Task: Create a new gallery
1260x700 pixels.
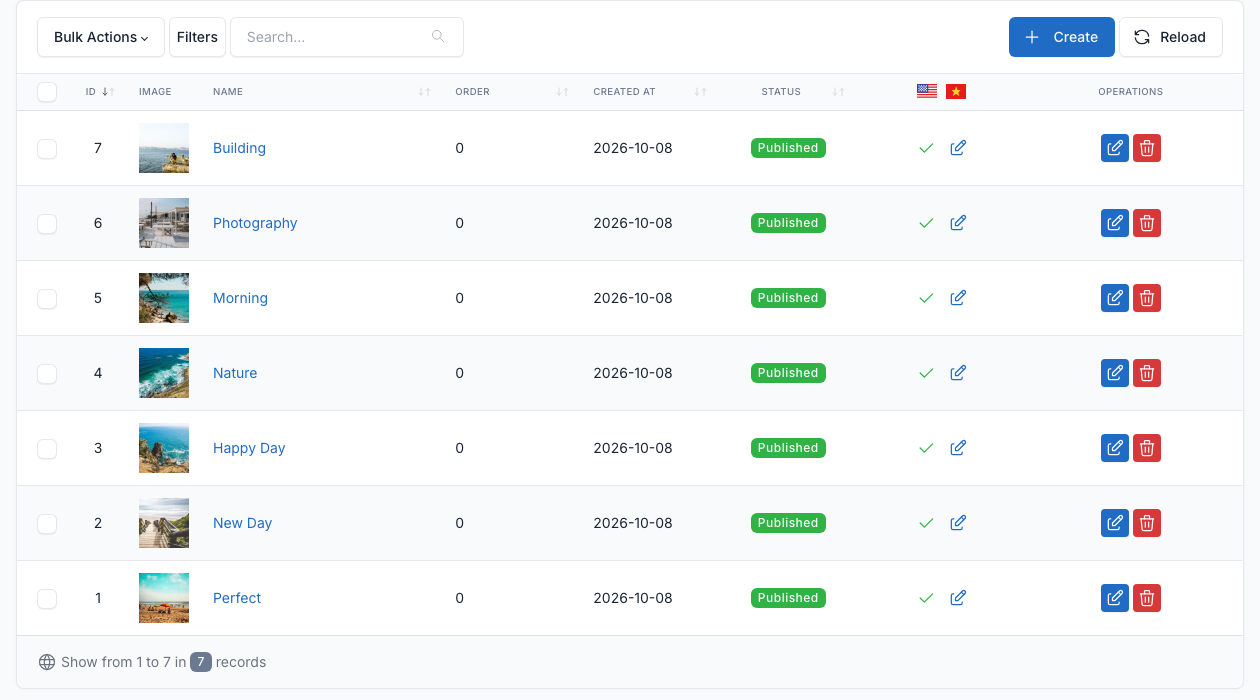Action: [1062, 37]
